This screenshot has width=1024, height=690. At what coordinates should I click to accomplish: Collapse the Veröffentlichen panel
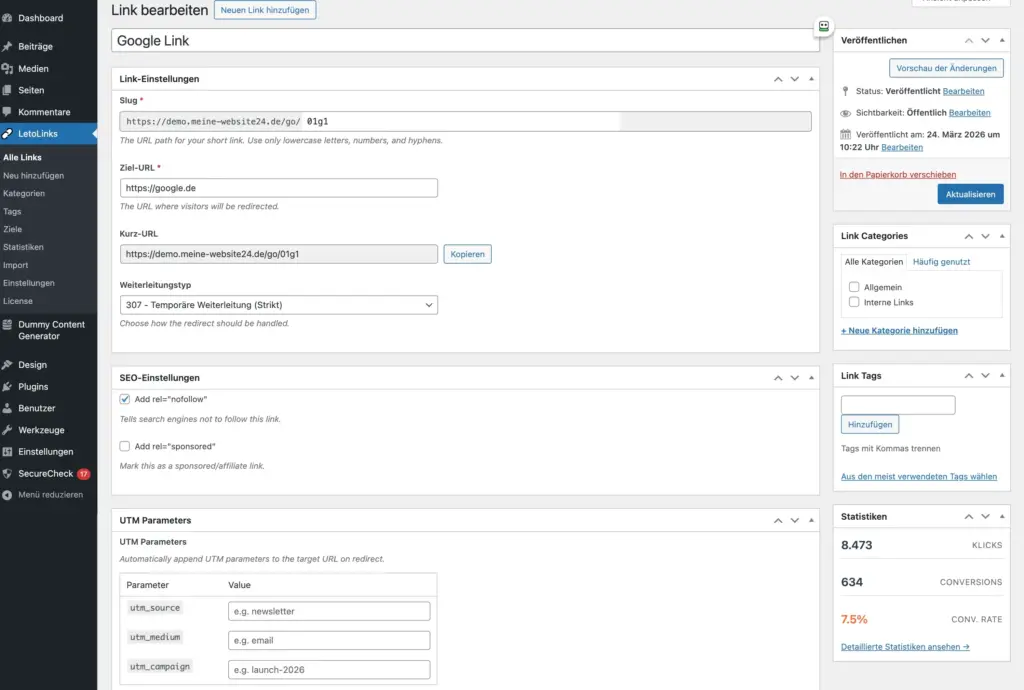point(1002,40)
